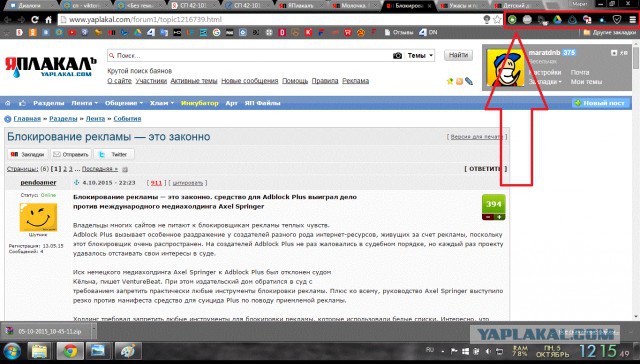Click the address bar URL
The height and width of the screenshot is (364, 640).
(x=146, y=20)
